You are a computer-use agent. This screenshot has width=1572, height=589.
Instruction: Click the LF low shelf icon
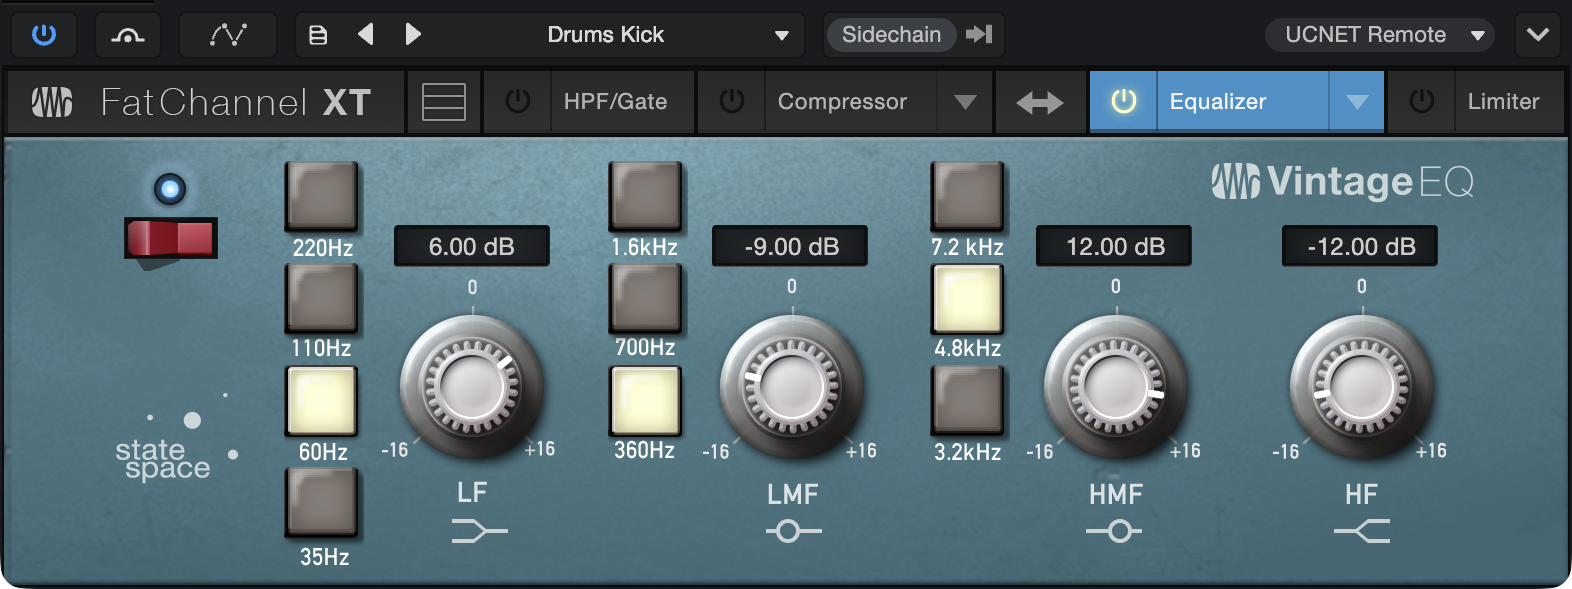click(479, 531)
